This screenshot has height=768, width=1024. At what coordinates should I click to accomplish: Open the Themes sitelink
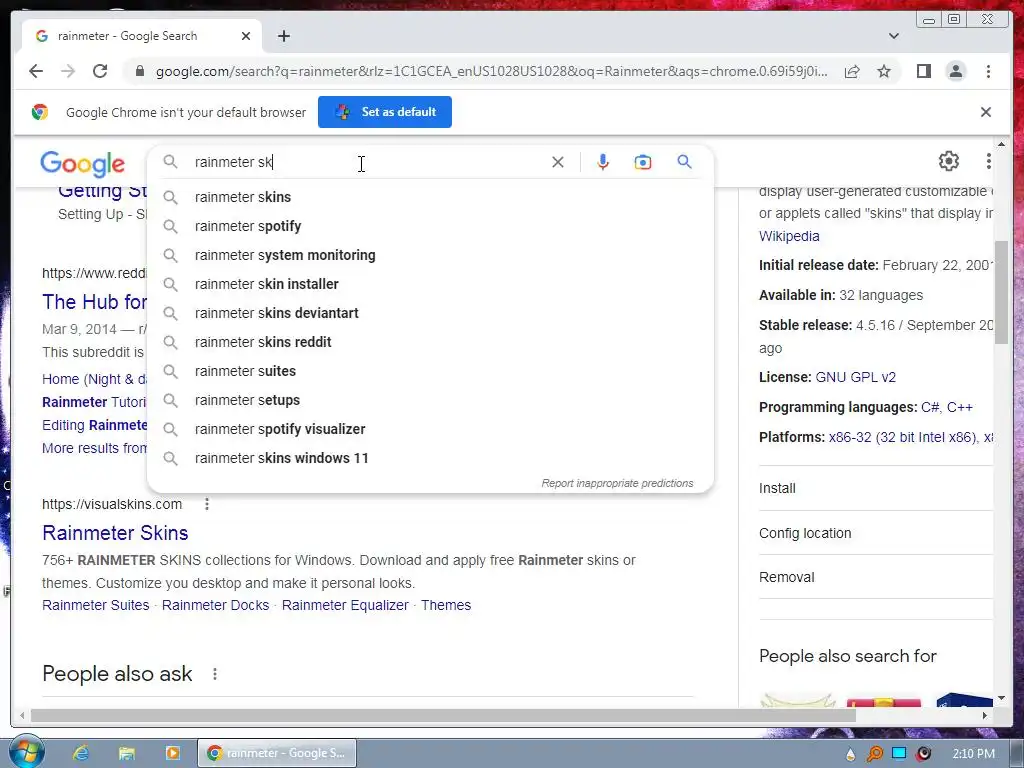click(445, 605)
